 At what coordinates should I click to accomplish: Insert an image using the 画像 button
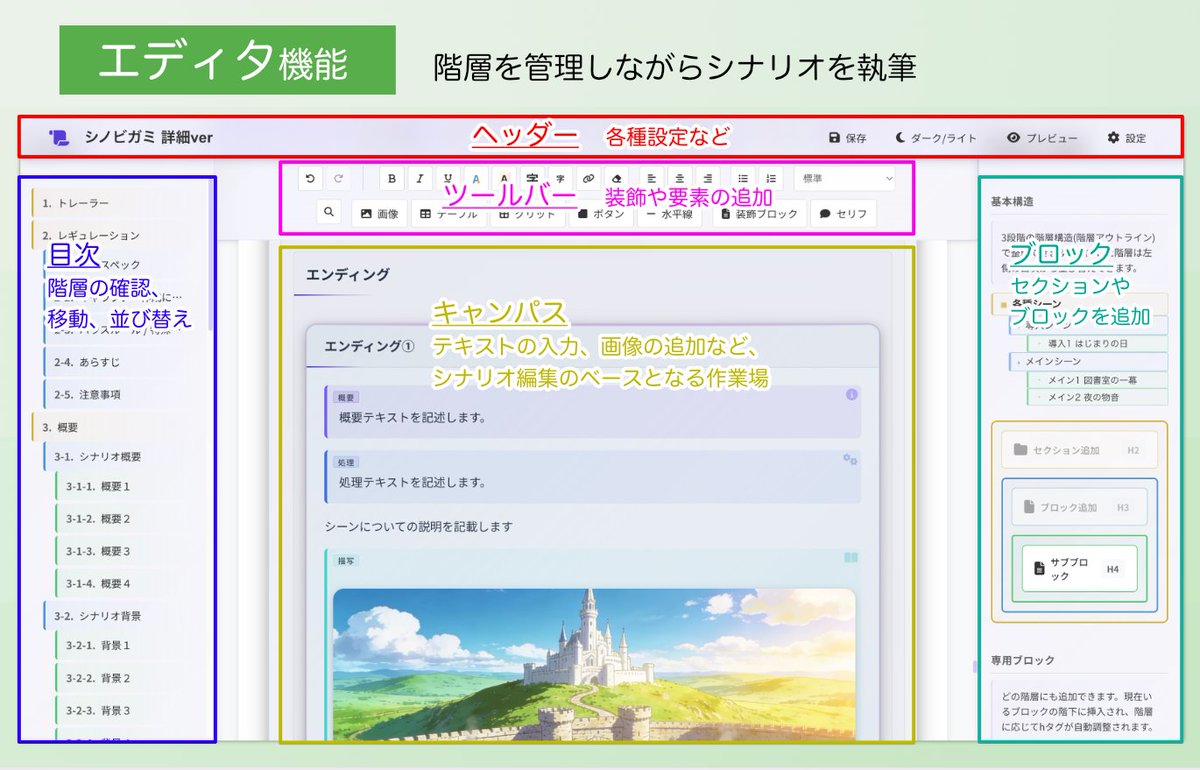click(x=380, y=212)
